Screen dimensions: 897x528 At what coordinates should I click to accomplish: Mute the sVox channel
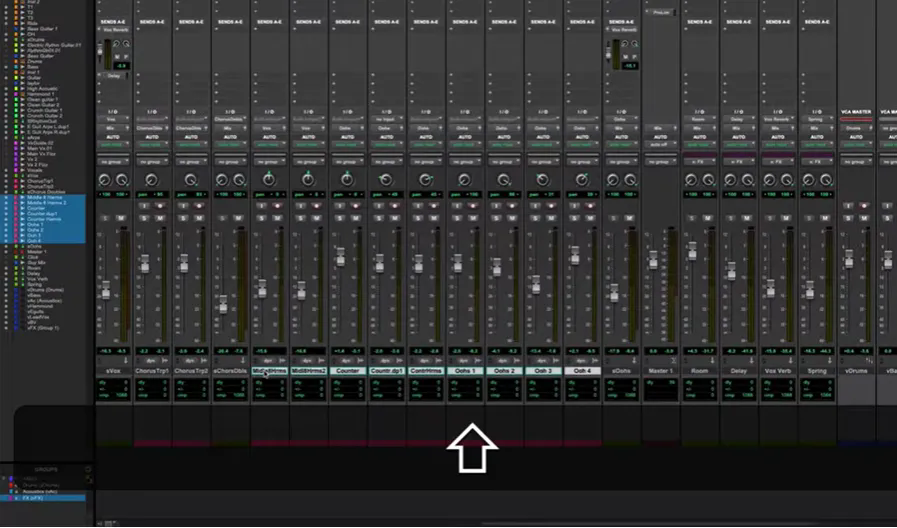pos(121,218)
